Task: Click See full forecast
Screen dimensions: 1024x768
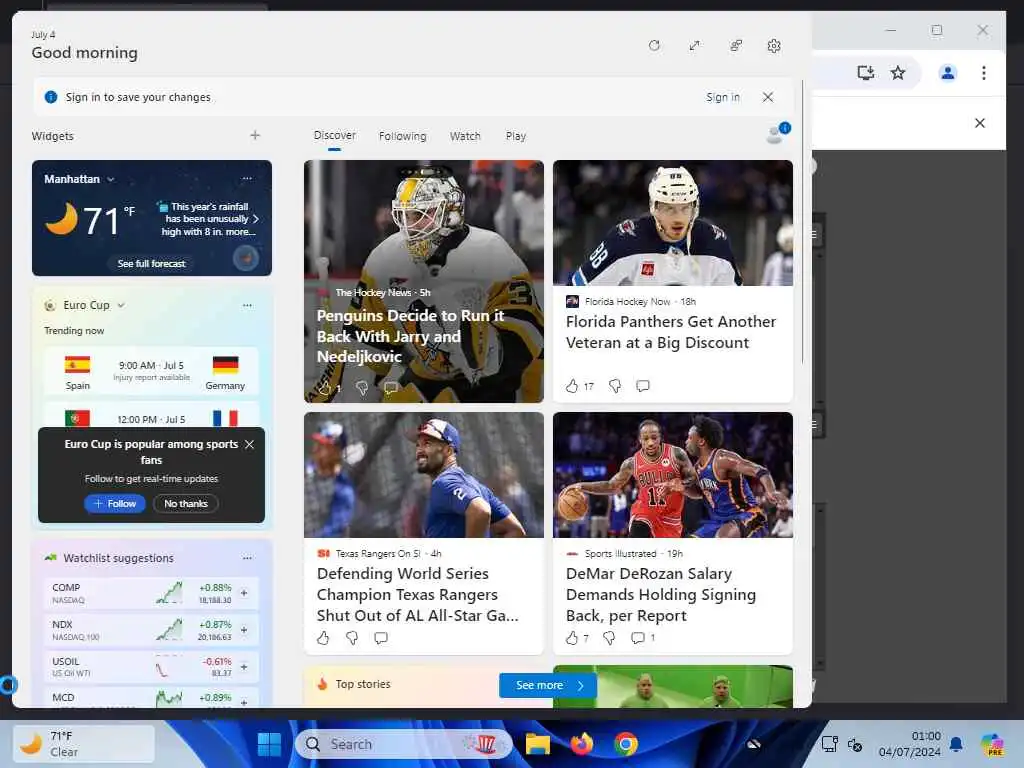Action: point(152,264)
